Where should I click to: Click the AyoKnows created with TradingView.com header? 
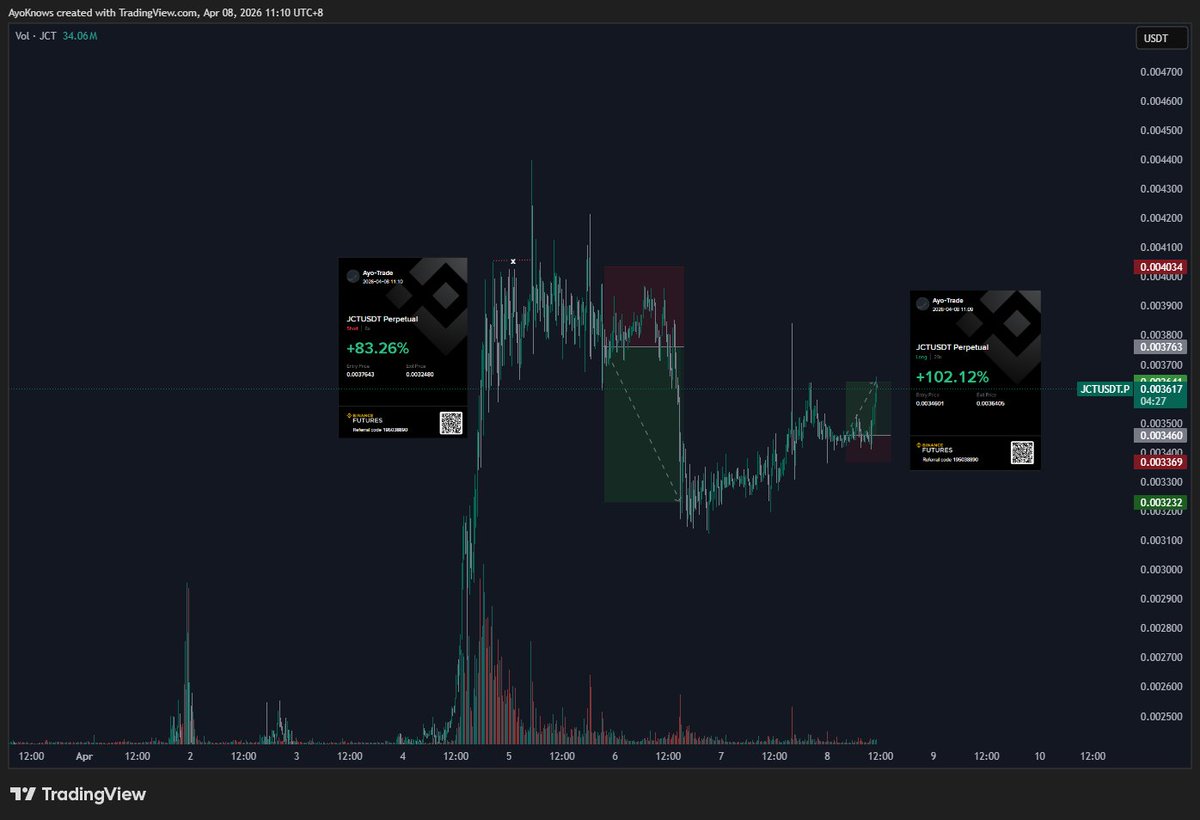pyautogui.click(x=165, y=12)
